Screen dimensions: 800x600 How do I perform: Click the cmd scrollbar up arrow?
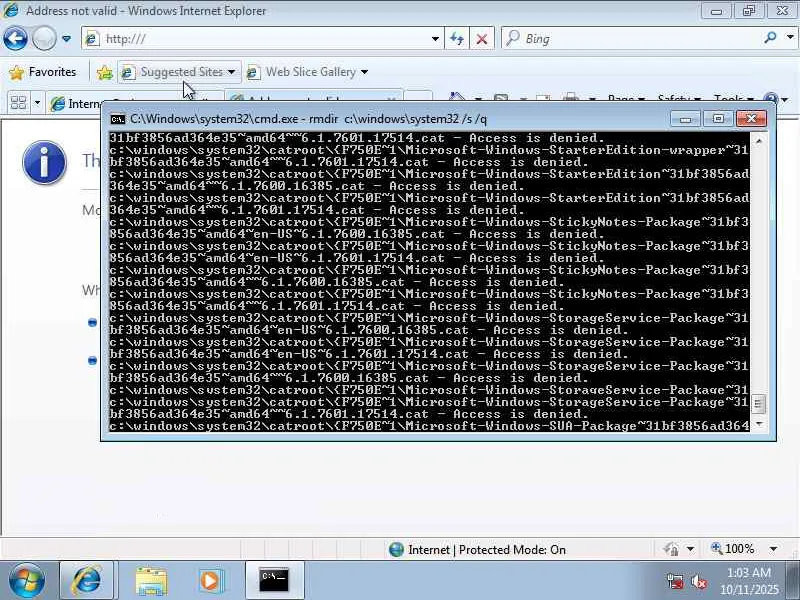pos(759,140)
